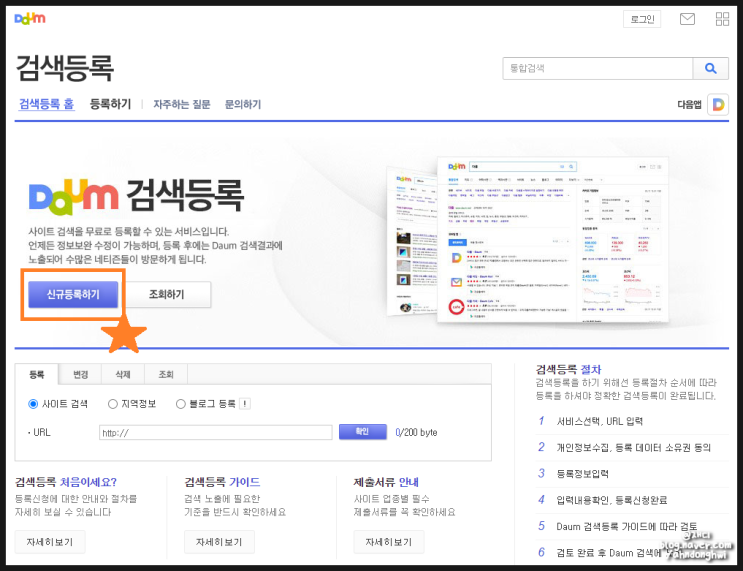The height and width of the screenshot is (571, 743).
Task: Click the 제출서류 안내 heading
Action: click(386, 482)
